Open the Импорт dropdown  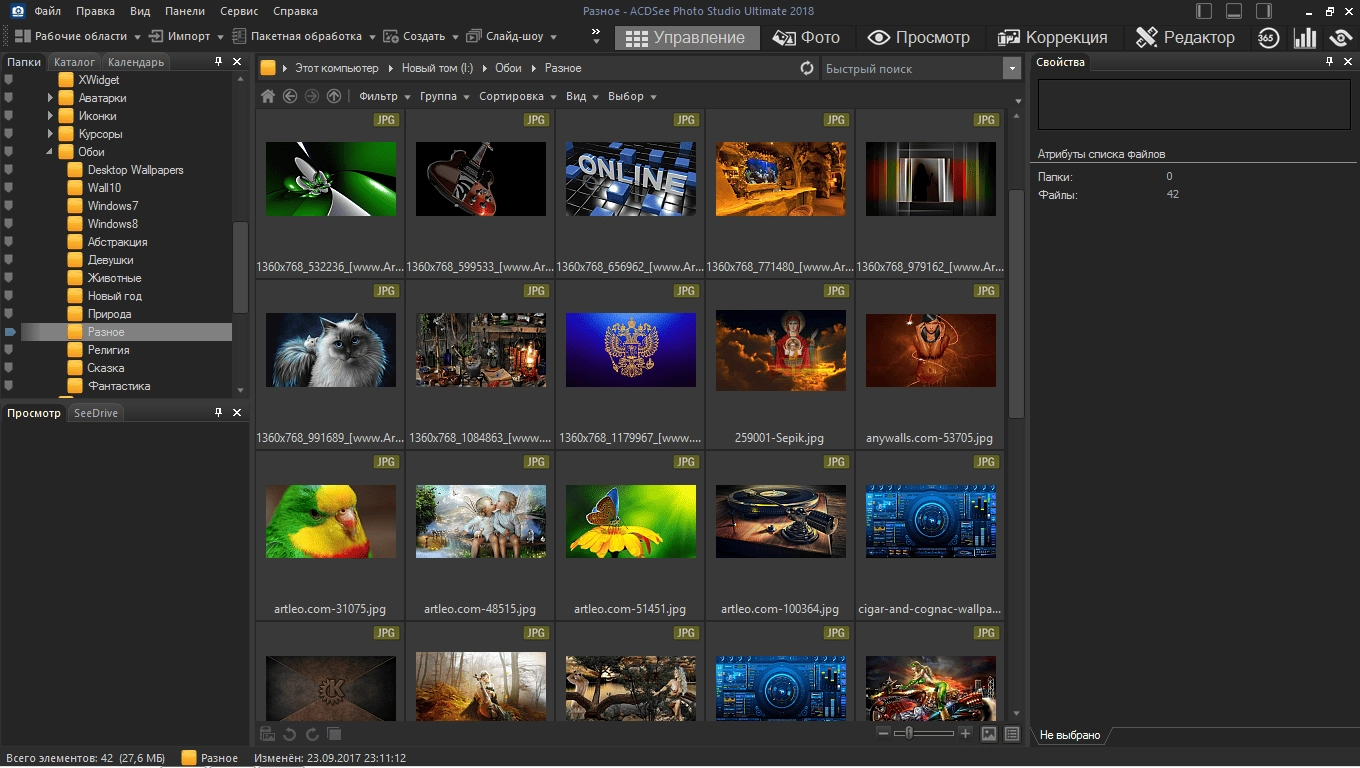click(188, 36)
